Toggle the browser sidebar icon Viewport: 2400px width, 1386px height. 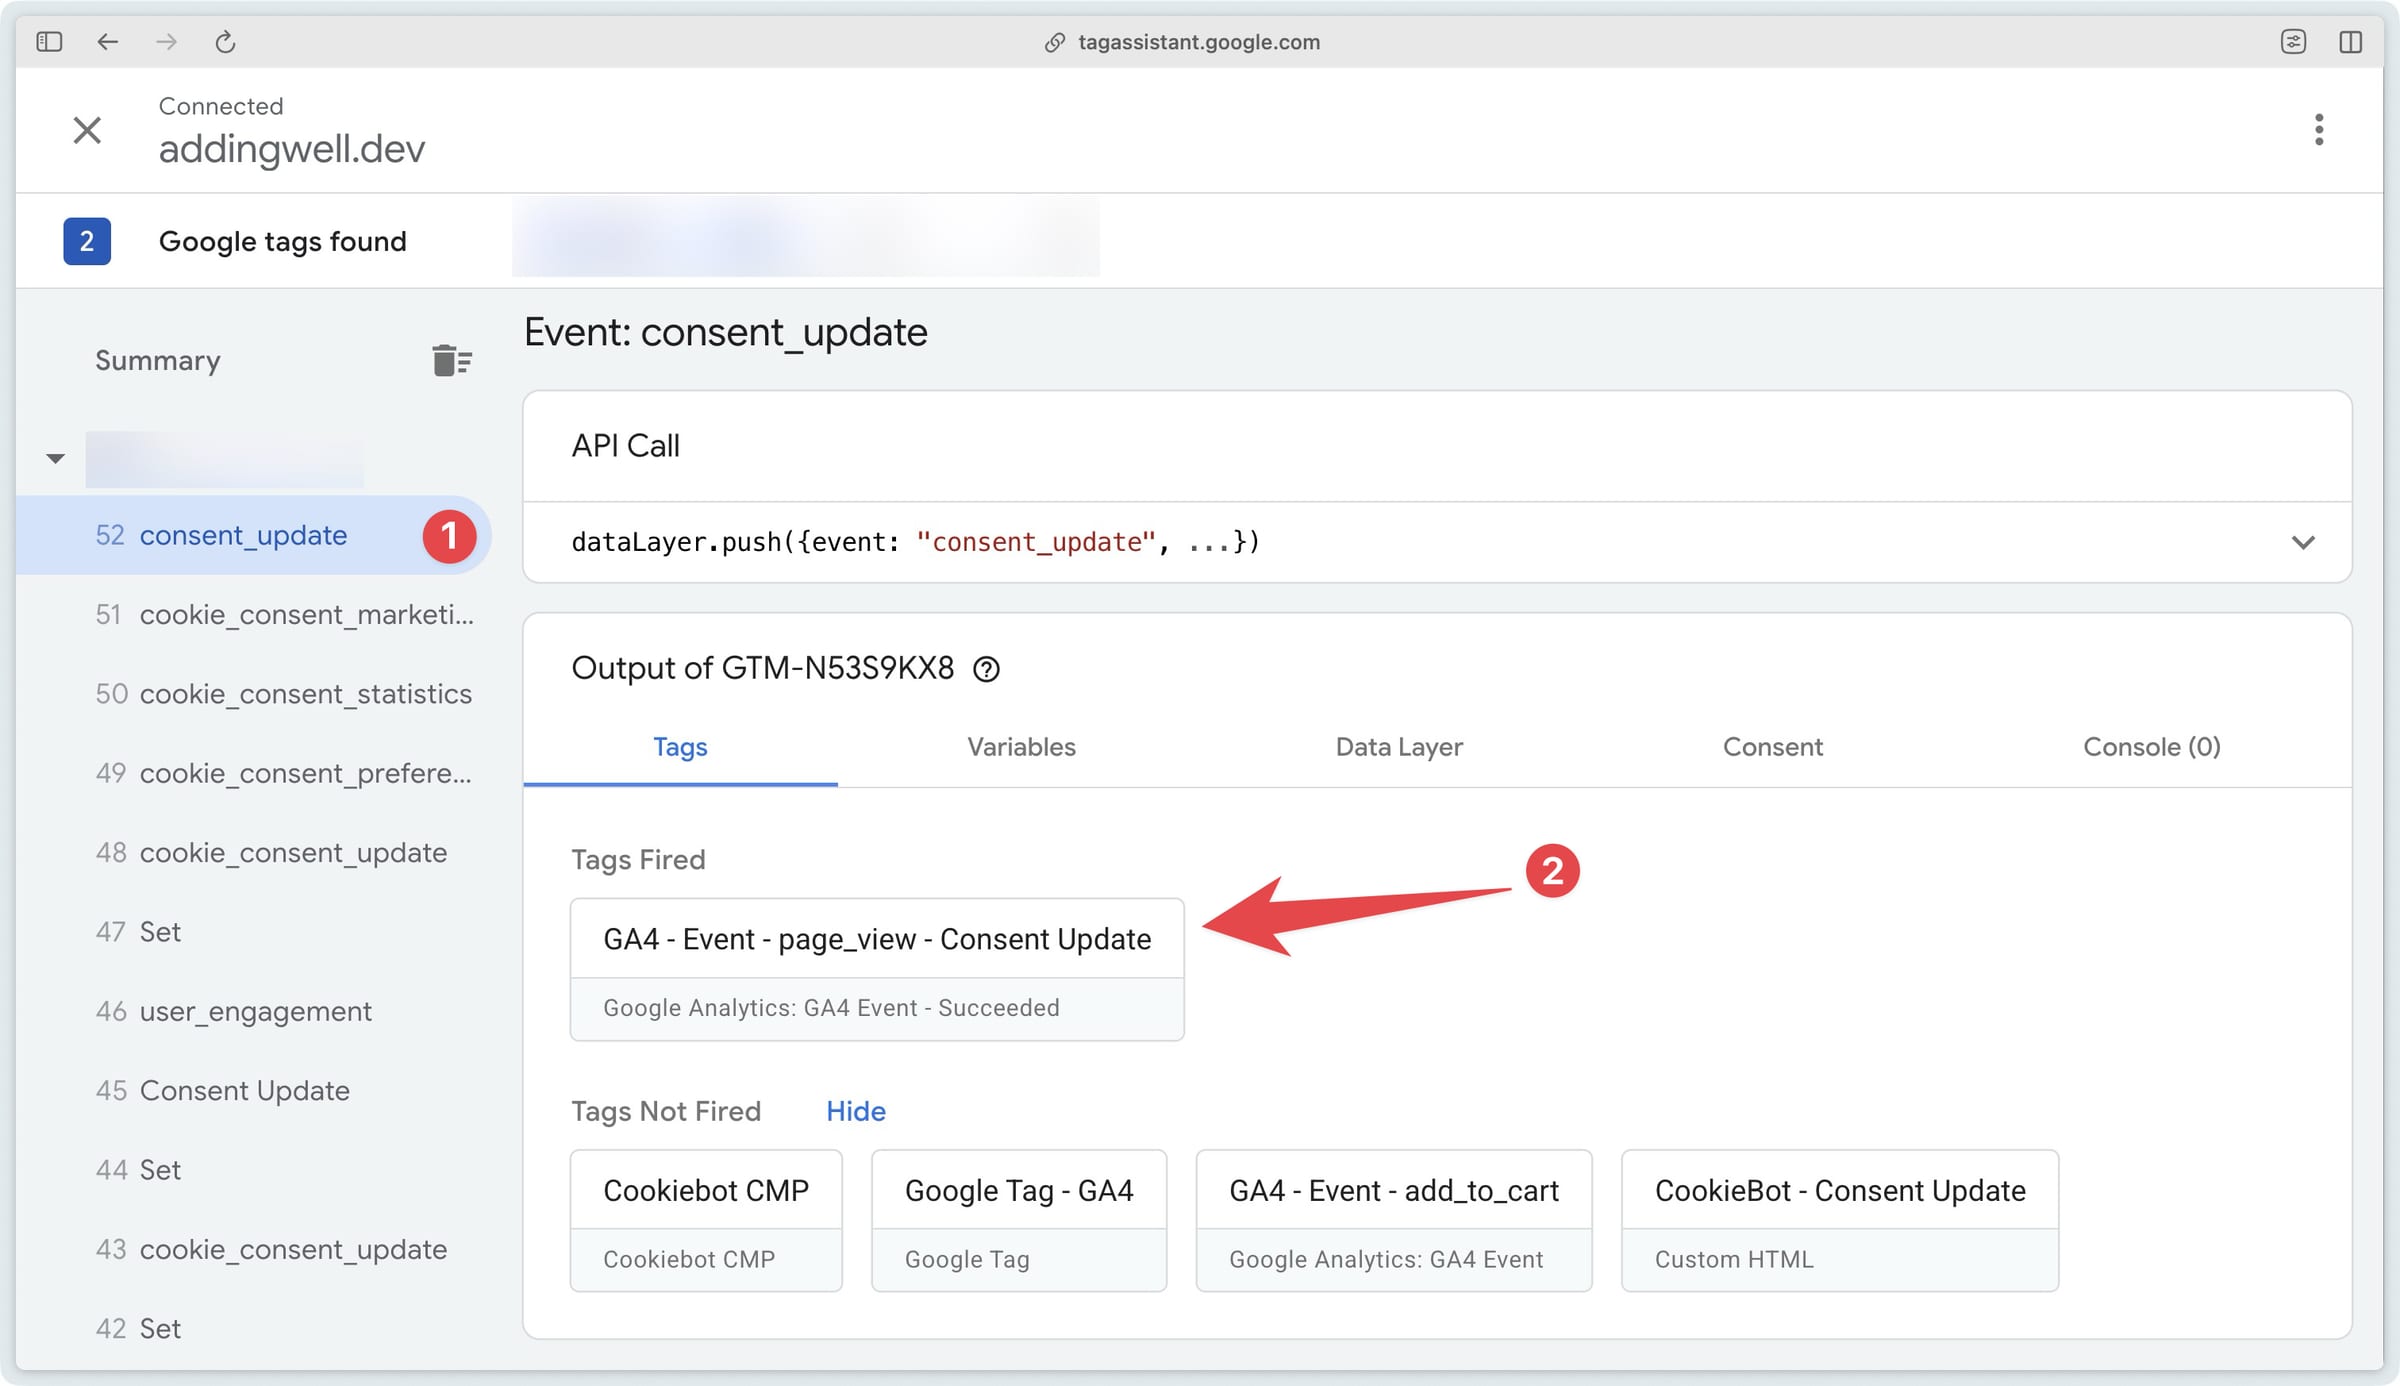coord(49,42)
